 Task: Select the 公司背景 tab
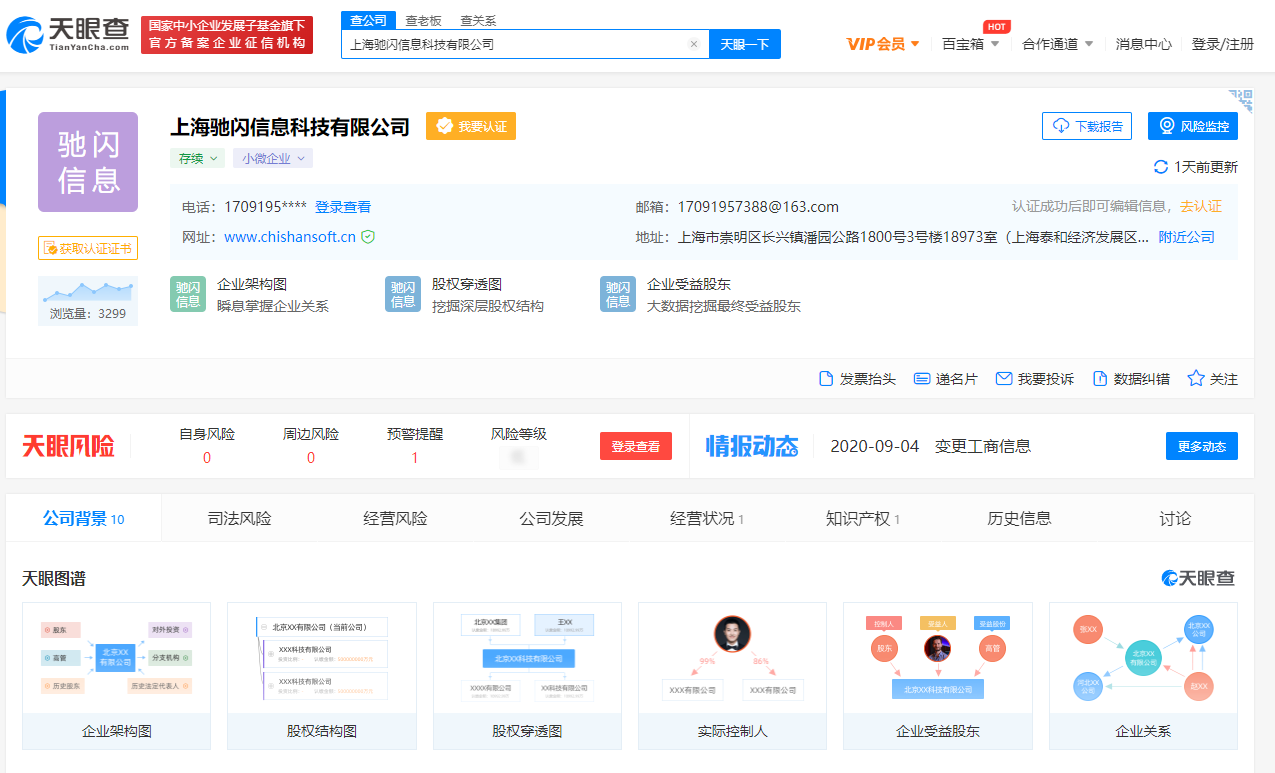tap(83, 518)
